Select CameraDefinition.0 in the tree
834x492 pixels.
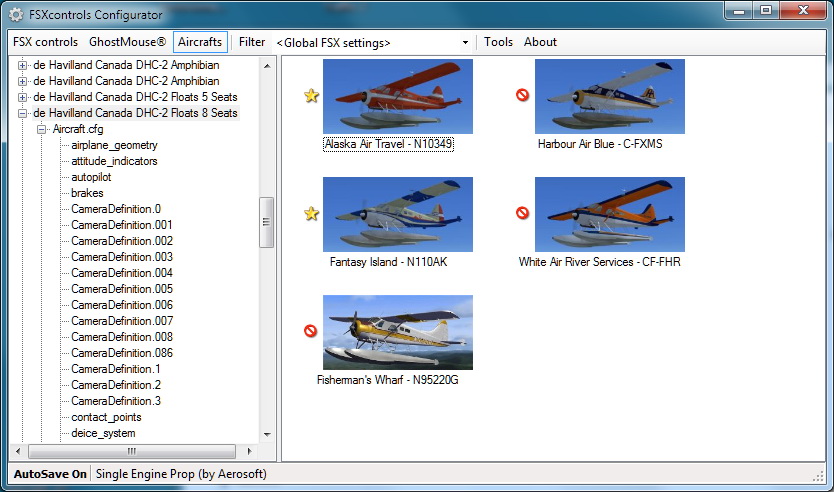coord(116,209)
